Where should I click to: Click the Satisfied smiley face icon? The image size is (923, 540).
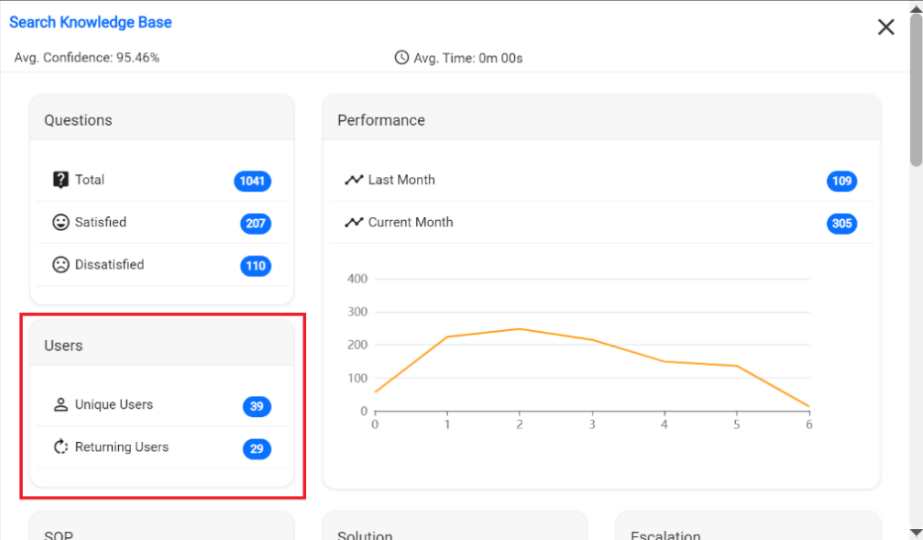pos(61,222)
